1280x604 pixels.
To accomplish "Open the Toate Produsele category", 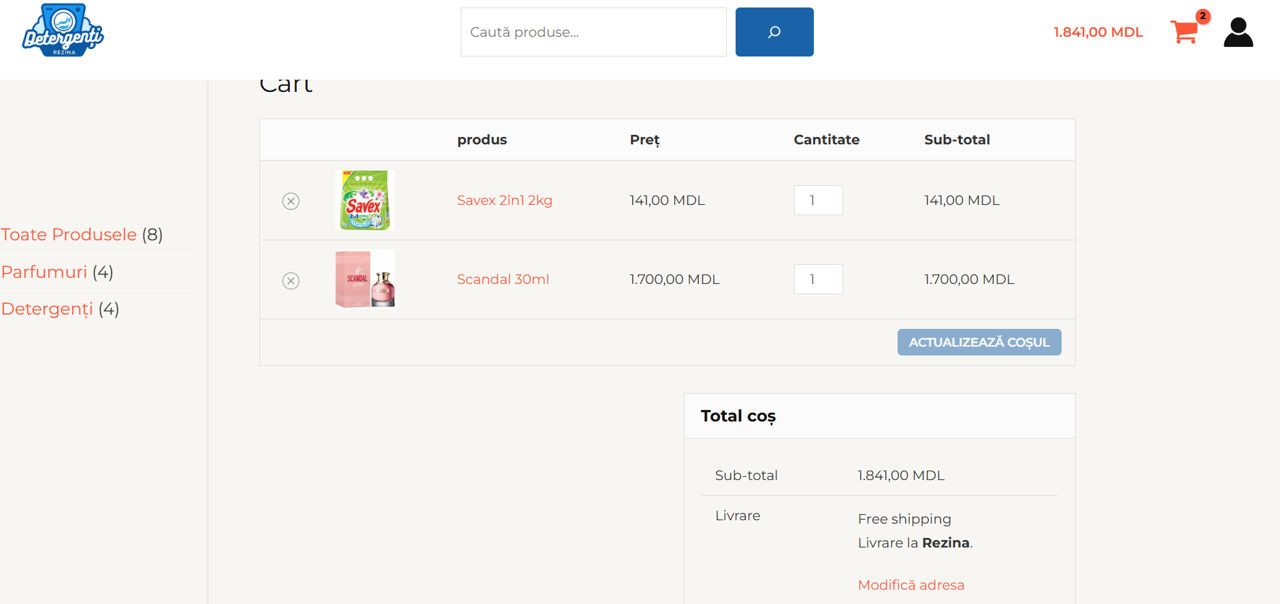I will tap(69, 235).
